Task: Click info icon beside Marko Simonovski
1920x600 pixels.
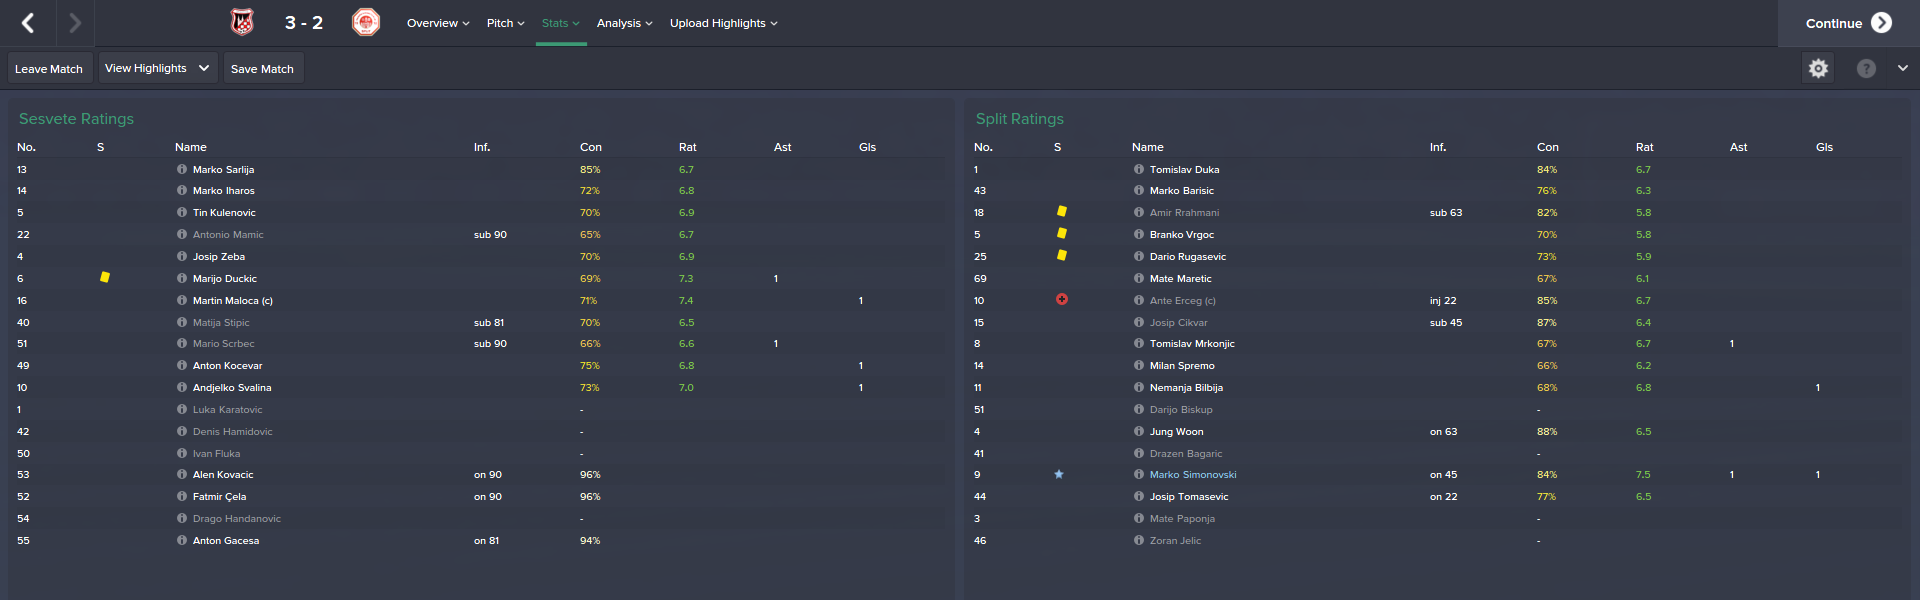Action: tap(1139, 475)
